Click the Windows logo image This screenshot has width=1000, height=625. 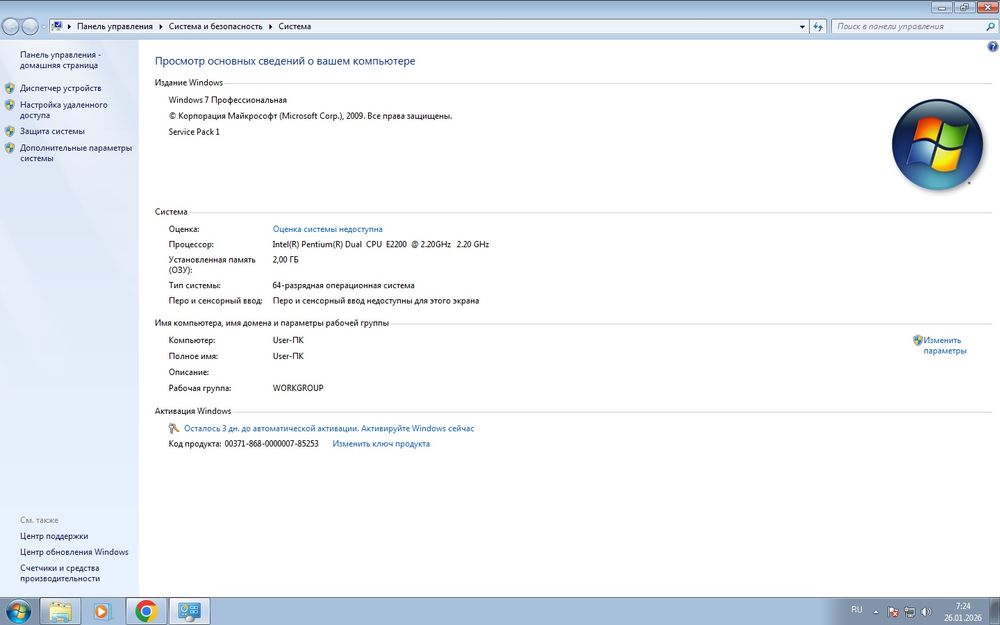tap(938, 144)
